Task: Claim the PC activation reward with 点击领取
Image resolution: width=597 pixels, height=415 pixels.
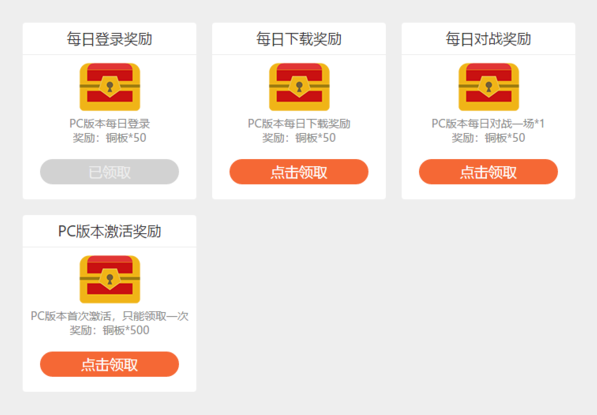Action: [x=109, y=364]
